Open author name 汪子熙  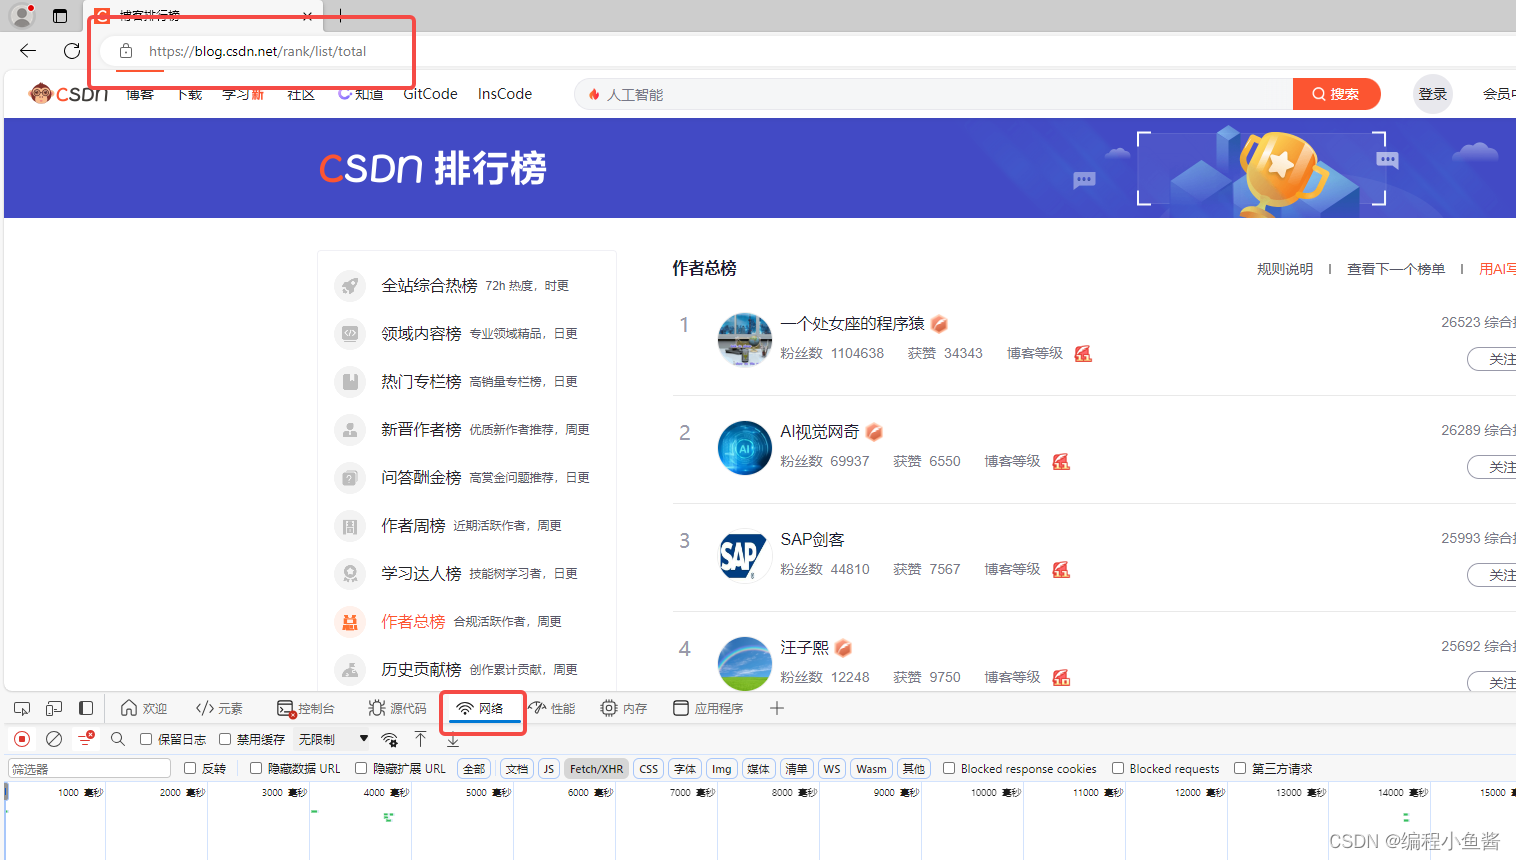(805, 648)
